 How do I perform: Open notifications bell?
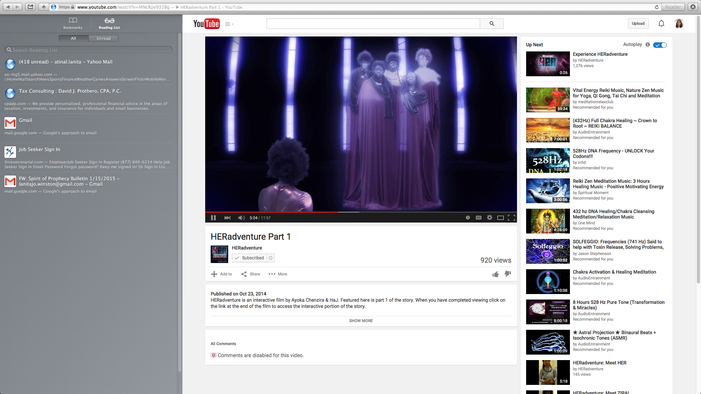click(661, 24)
